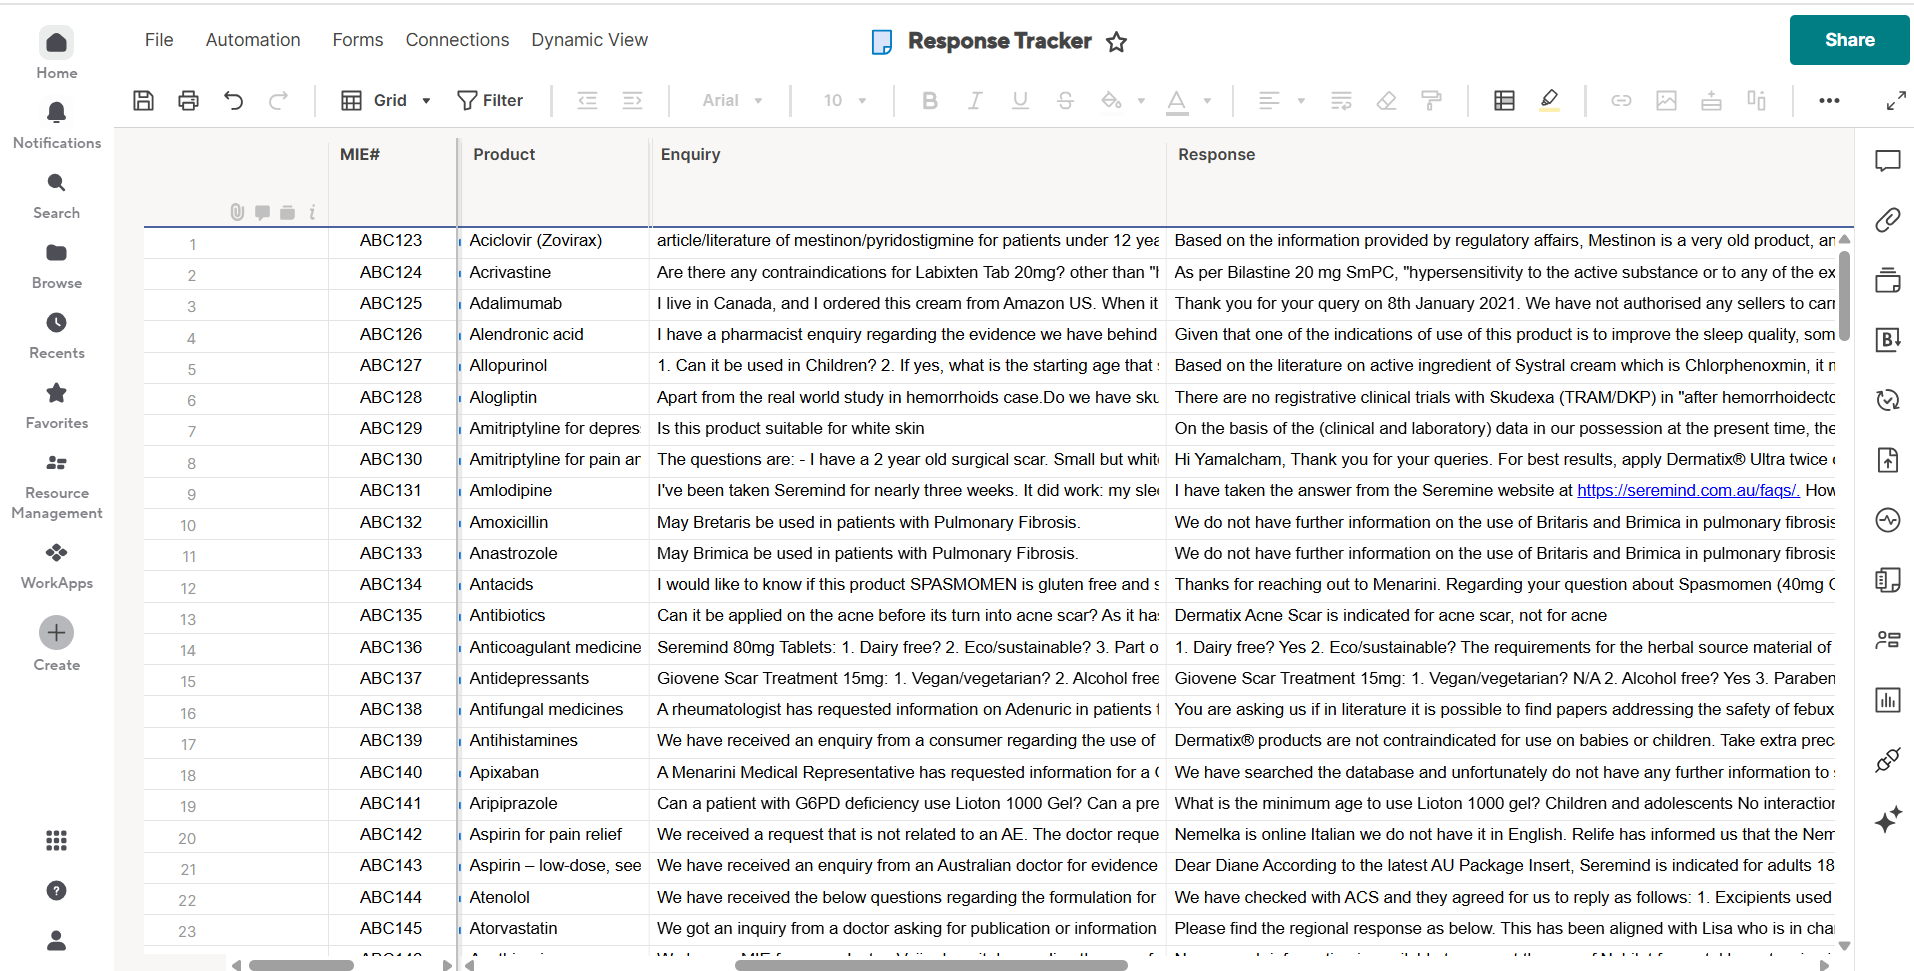Screen dimensions: 1914x971
Task: Star the Response Tracker sheet as favorite
Action: tap(1116, 42)
